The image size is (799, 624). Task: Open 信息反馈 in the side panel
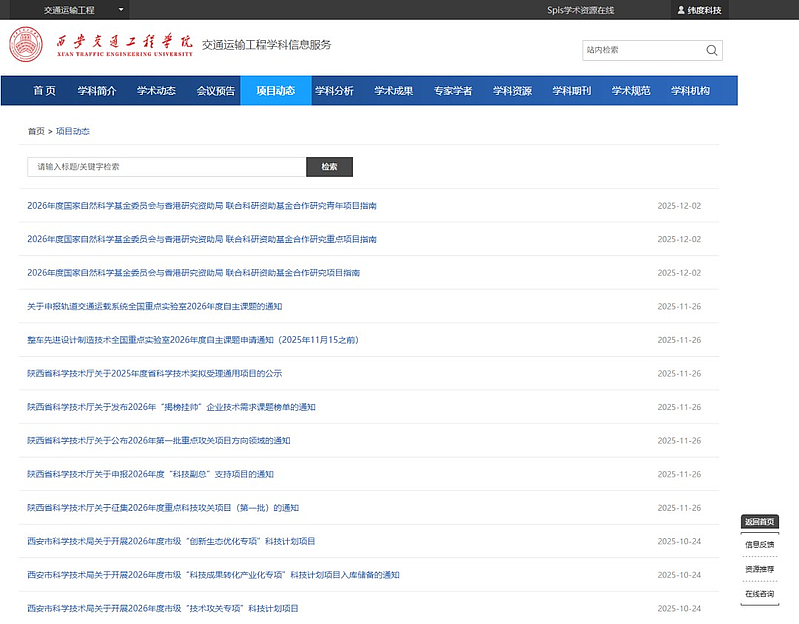pyautogui.click(x=759, y=545)
